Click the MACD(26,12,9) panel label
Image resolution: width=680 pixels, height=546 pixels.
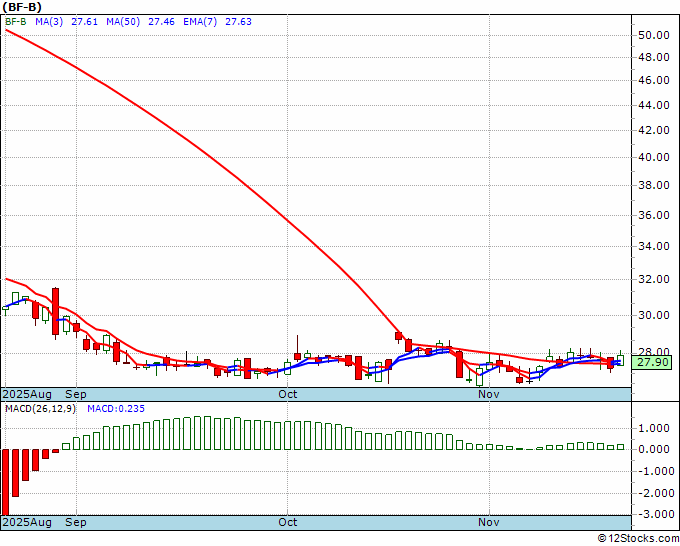coord(40,409)
